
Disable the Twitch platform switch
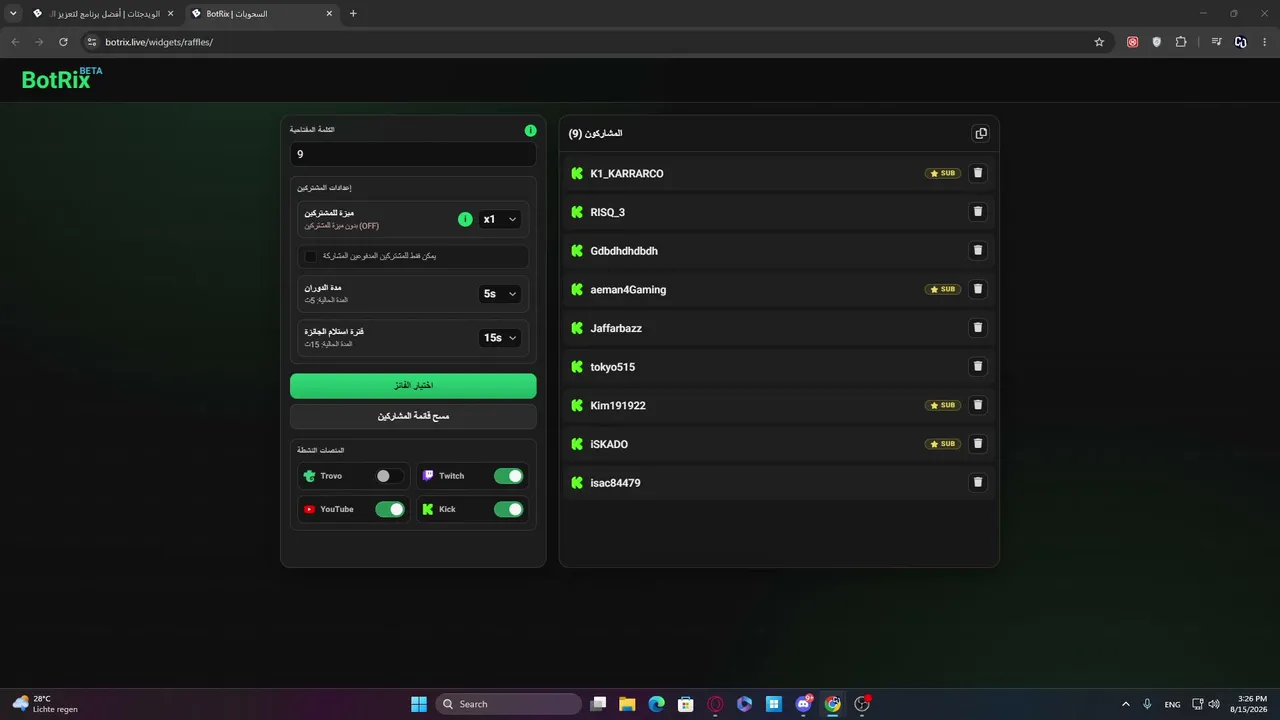(508, 476)
